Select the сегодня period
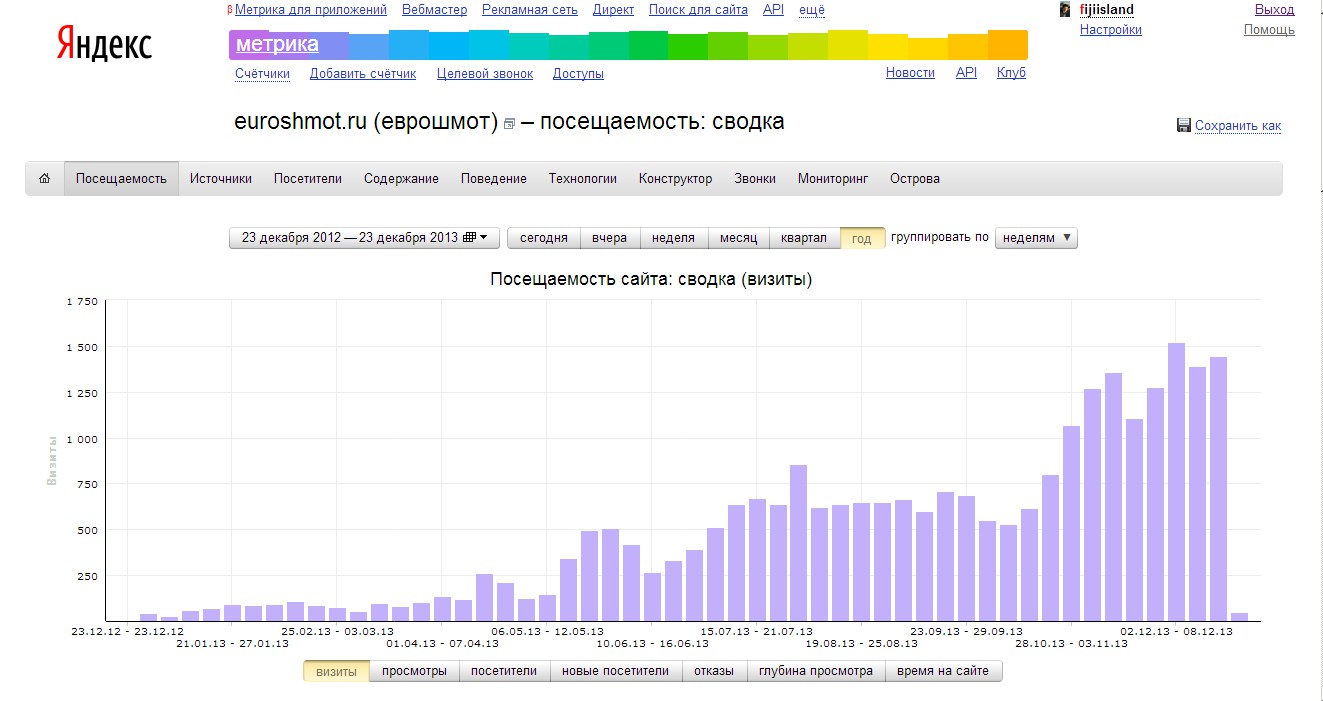This screenshot has width=1323, height=701. 544,238
